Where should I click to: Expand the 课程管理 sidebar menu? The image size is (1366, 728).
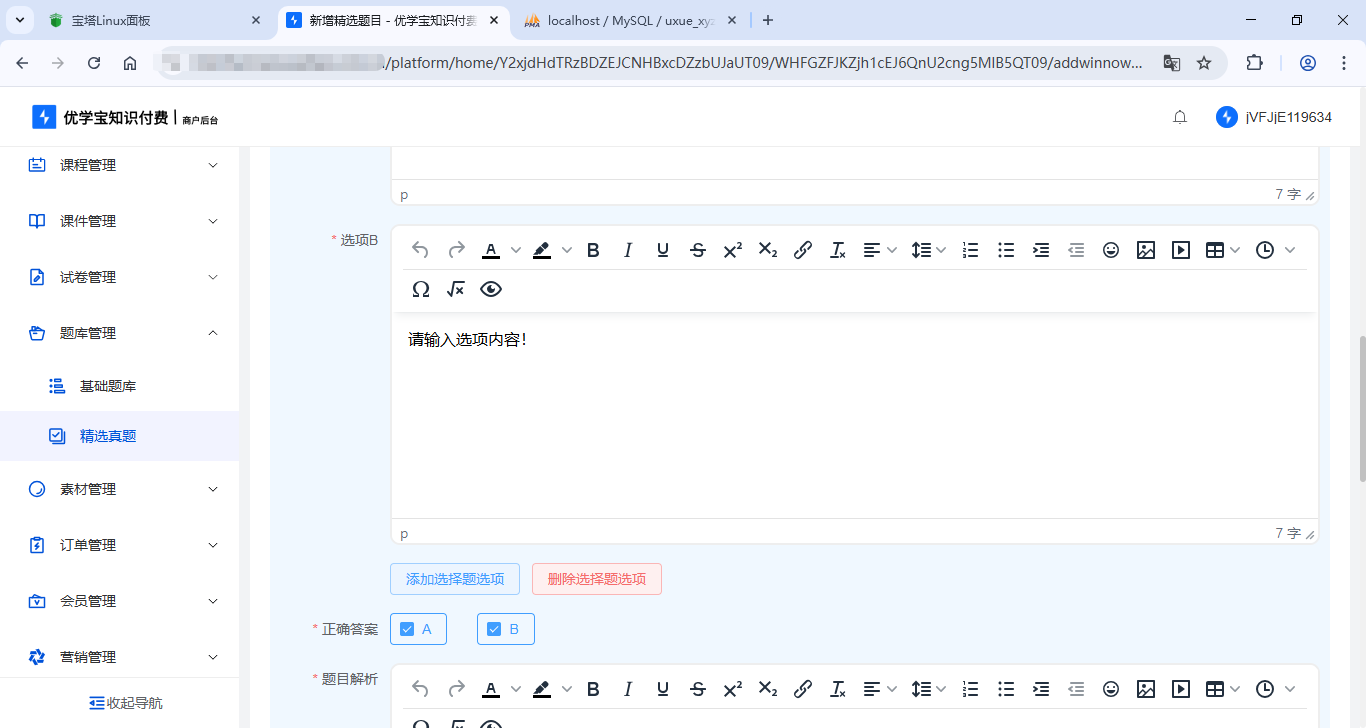[120, 165]
